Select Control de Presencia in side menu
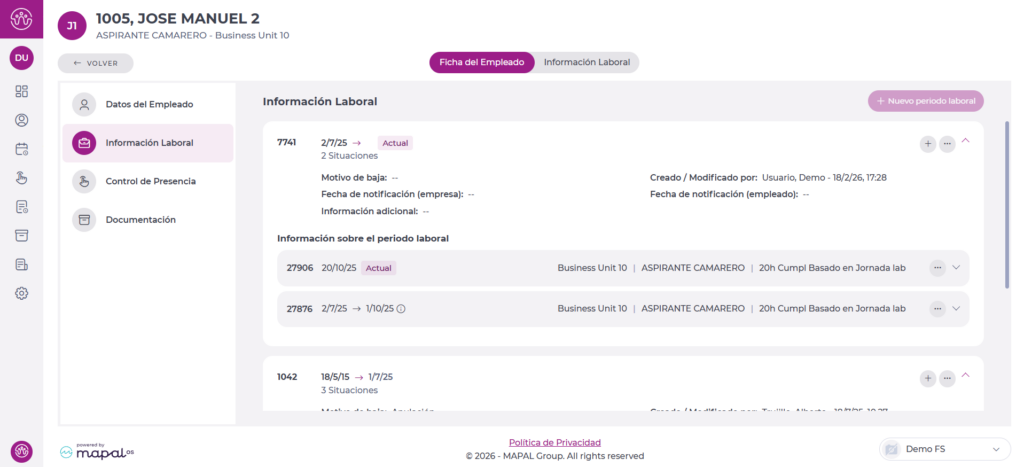 pos(150,181)
